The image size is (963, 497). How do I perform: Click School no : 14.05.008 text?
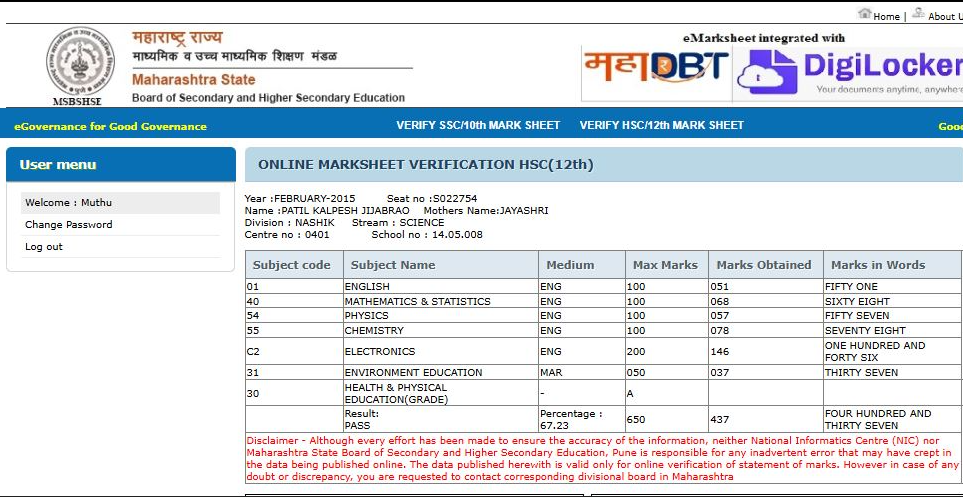427,235
